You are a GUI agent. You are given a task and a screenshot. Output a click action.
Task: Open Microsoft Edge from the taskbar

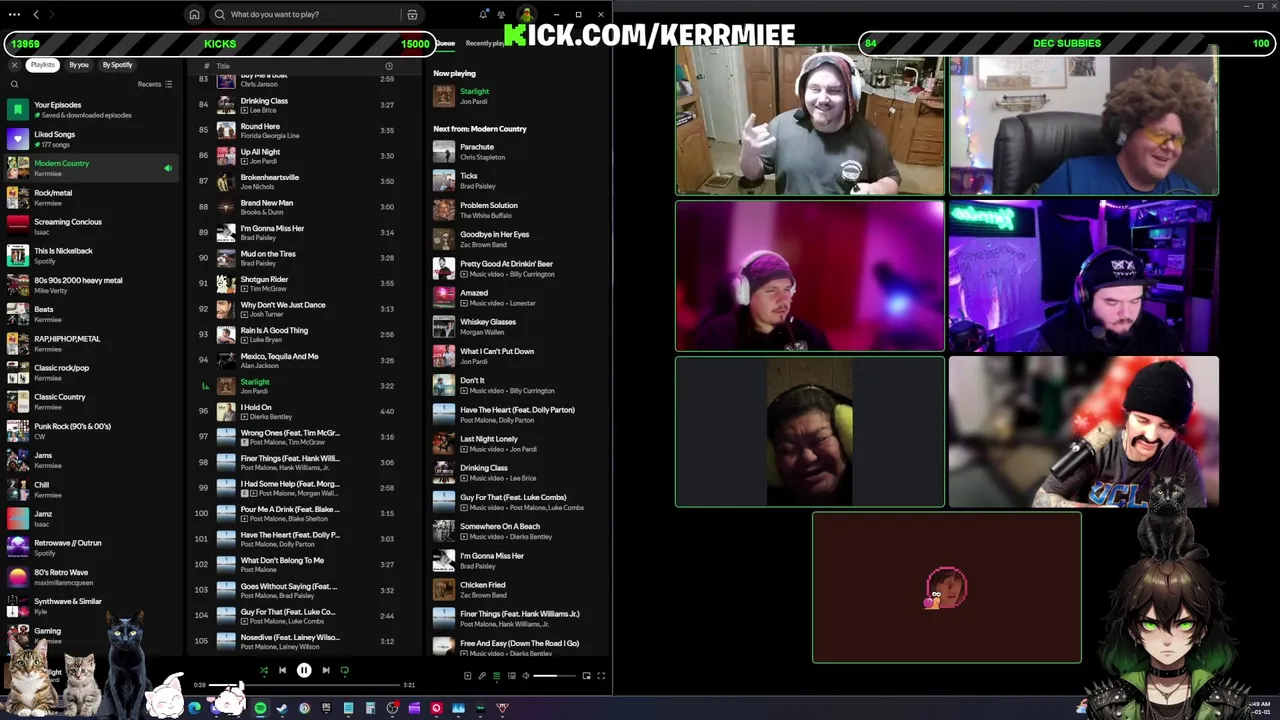(x=194, y=708)
